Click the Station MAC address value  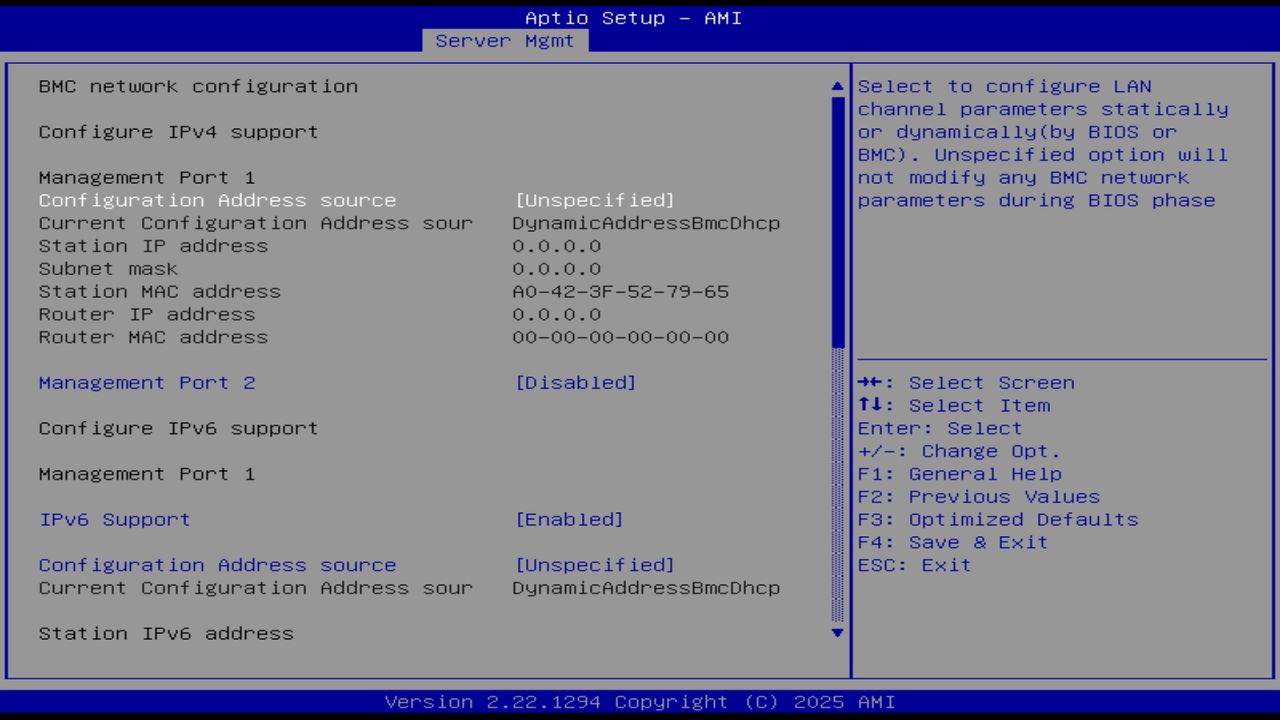[620, 291]
